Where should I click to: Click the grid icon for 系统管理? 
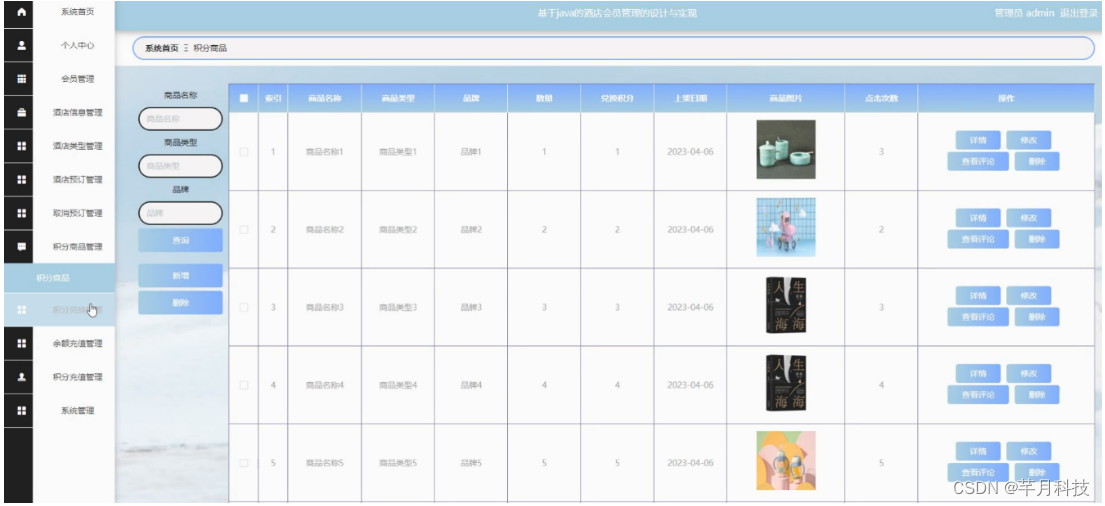[21, 410]
